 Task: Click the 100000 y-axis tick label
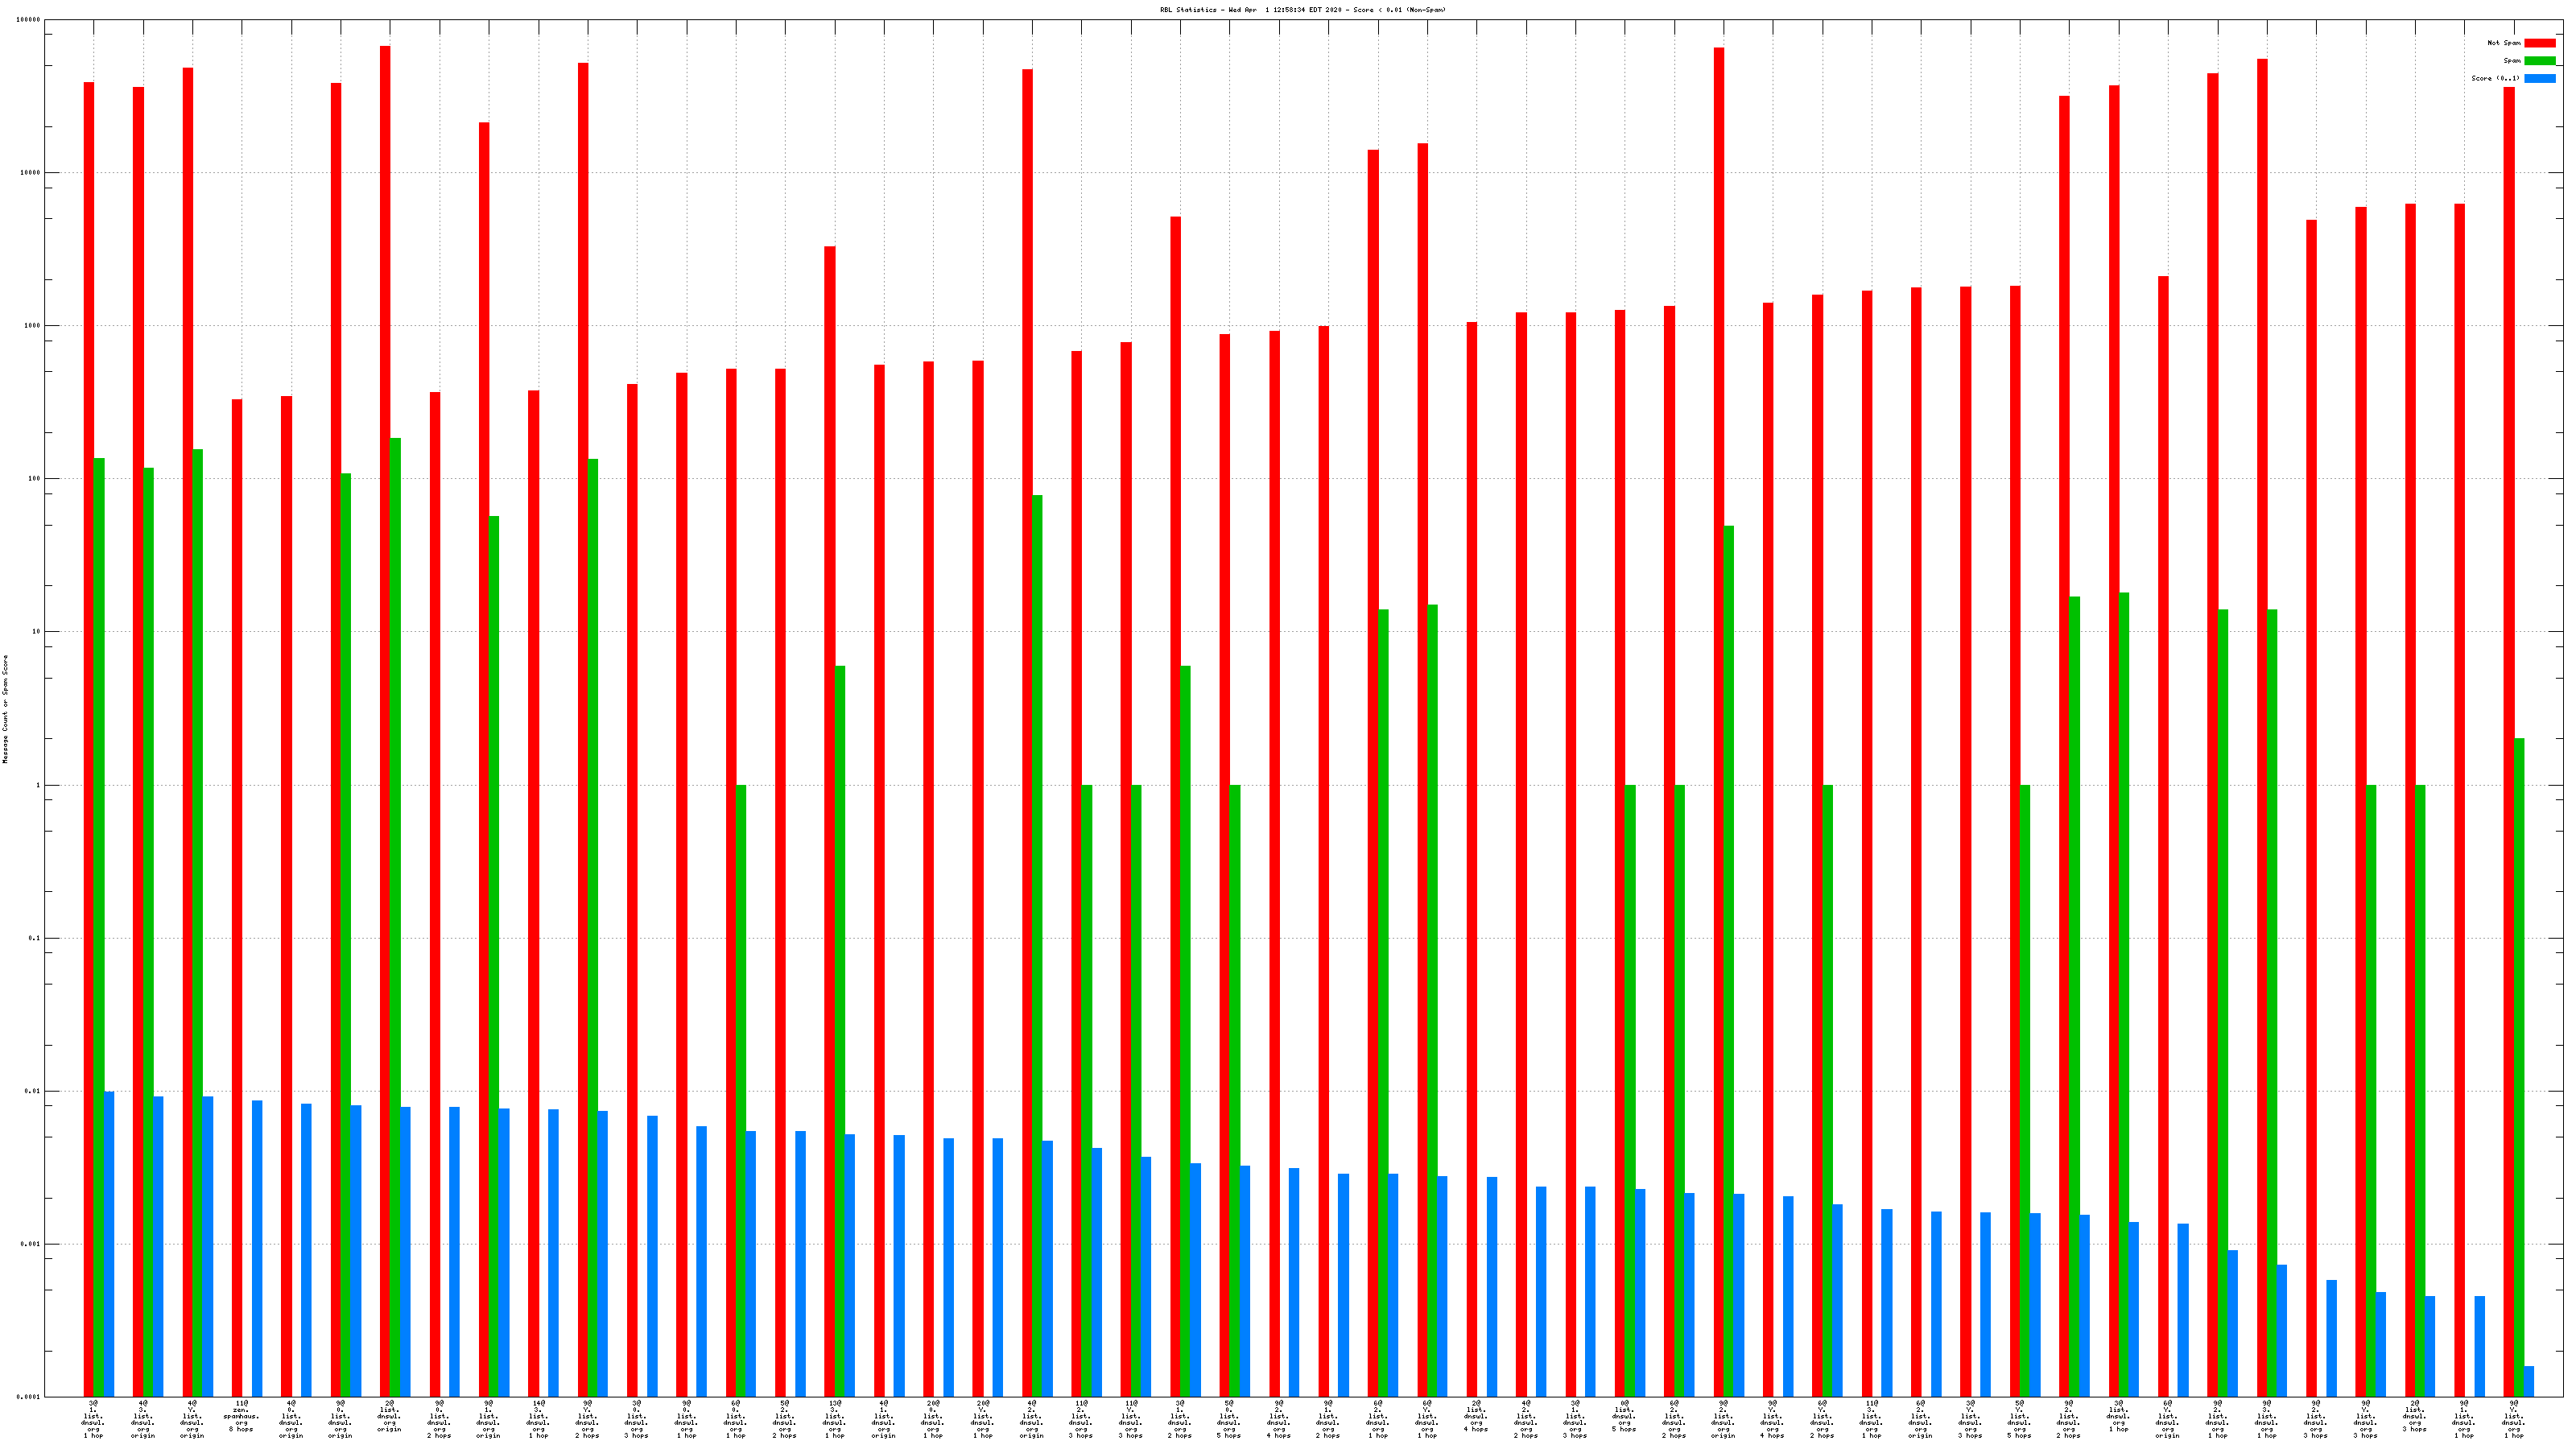(29, 20)
